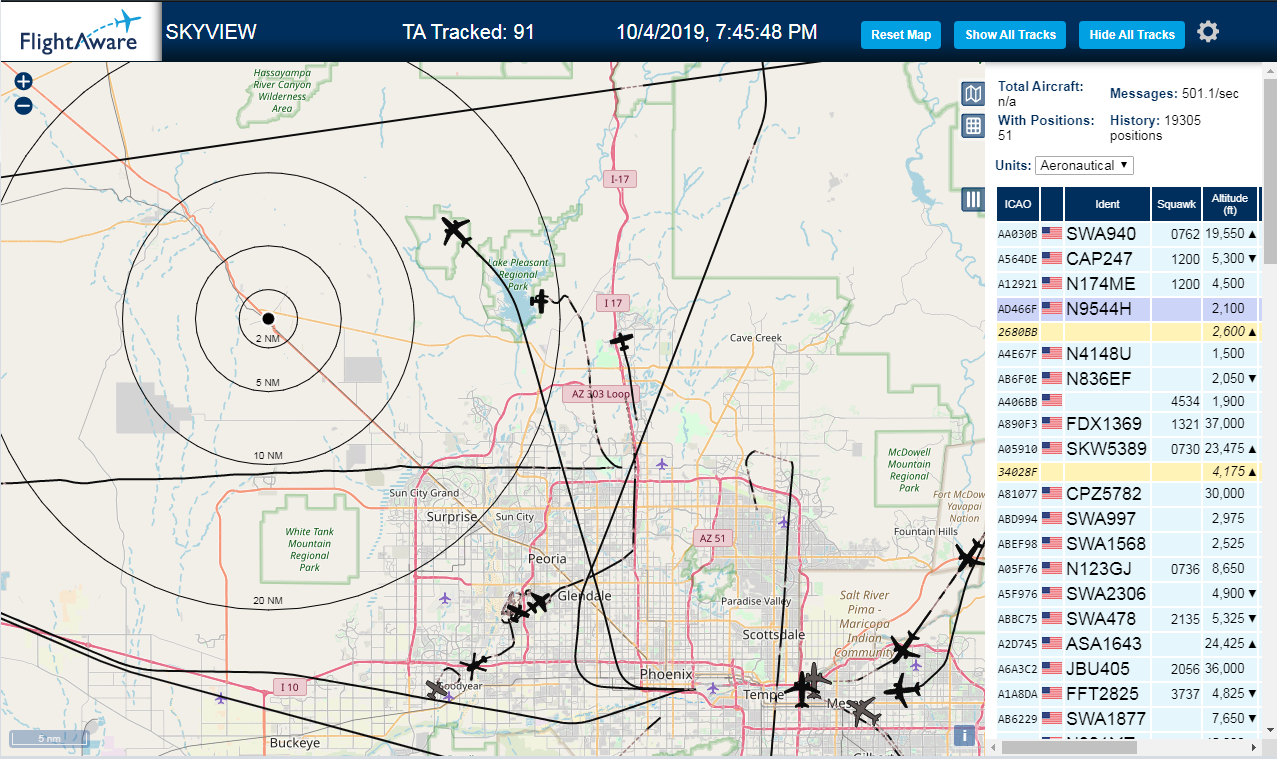
Task: Select N836EF aircraft row
Action: pyautogui.click(x=1127, y=378)
